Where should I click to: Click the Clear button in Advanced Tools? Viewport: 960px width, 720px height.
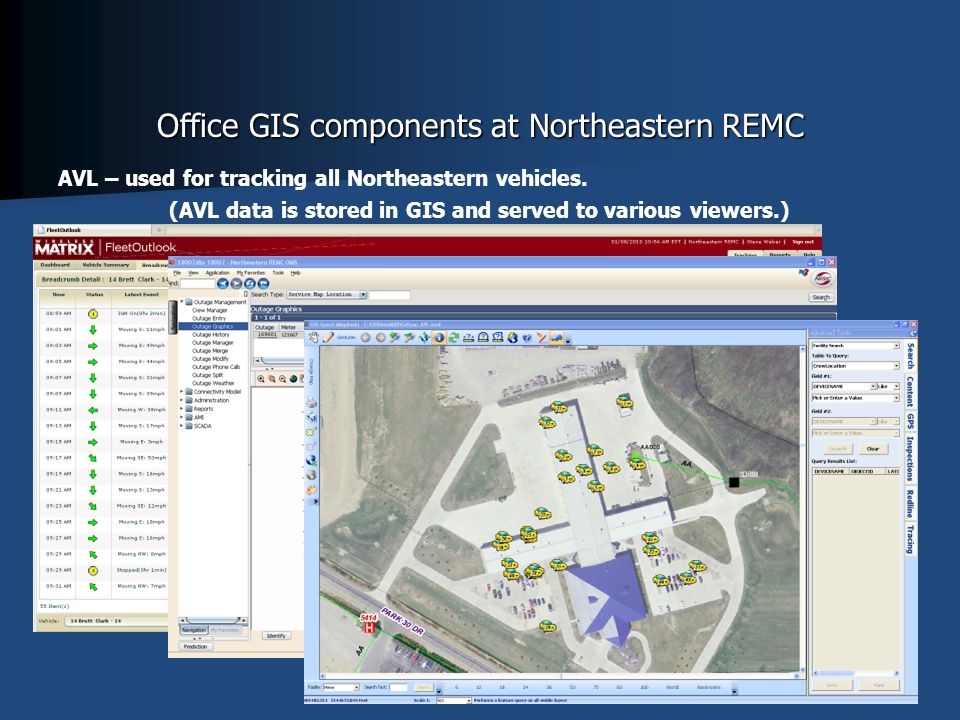[x=872, y=449]
